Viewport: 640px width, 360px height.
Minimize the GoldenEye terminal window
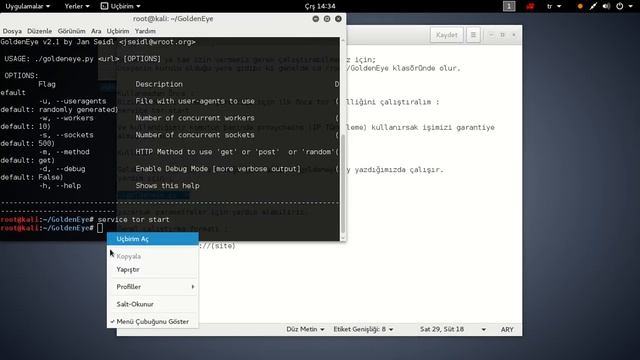coord(316,19)
